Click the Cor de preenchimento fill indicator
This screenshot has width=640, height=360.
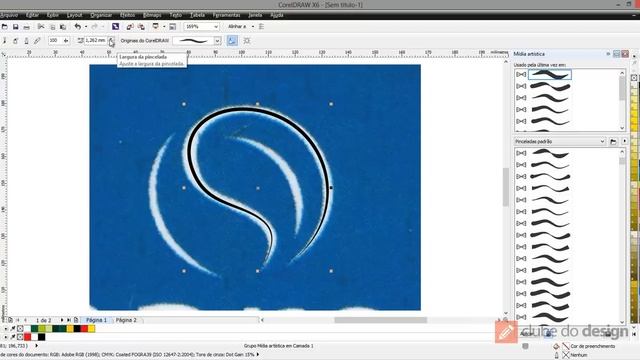tap(566, 346)
